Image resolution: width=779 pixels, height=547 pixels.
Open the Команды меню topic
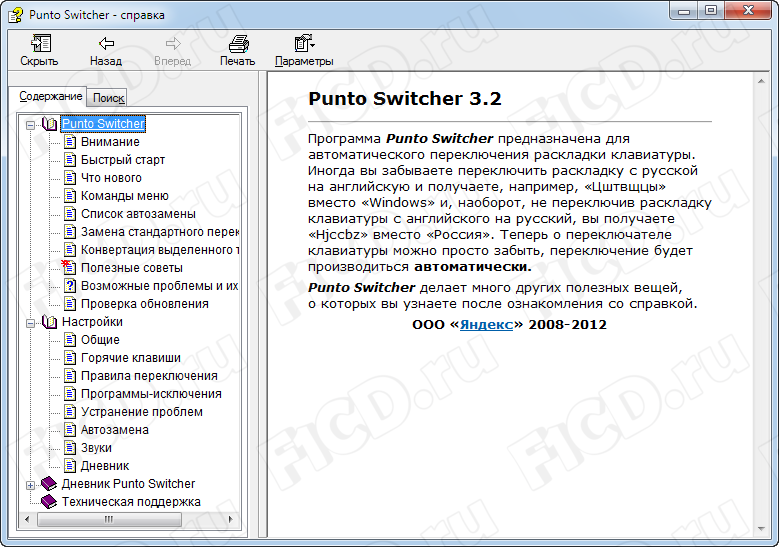point(125,196)
